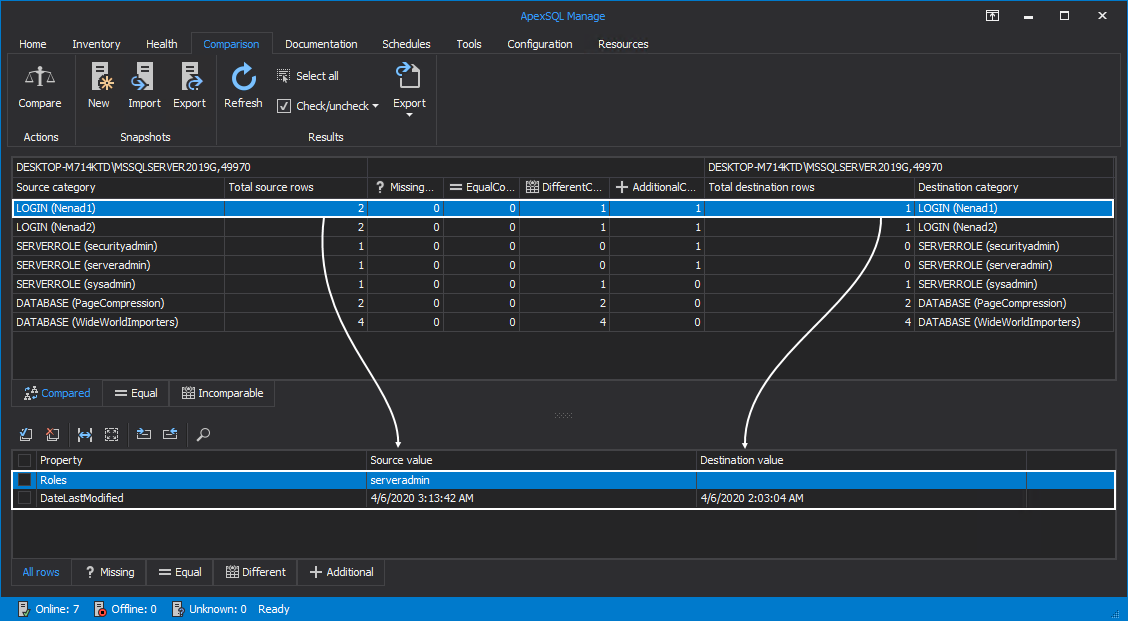Click the DifferentC... column header
This screenshot has height=621, width=1128.
565,187
